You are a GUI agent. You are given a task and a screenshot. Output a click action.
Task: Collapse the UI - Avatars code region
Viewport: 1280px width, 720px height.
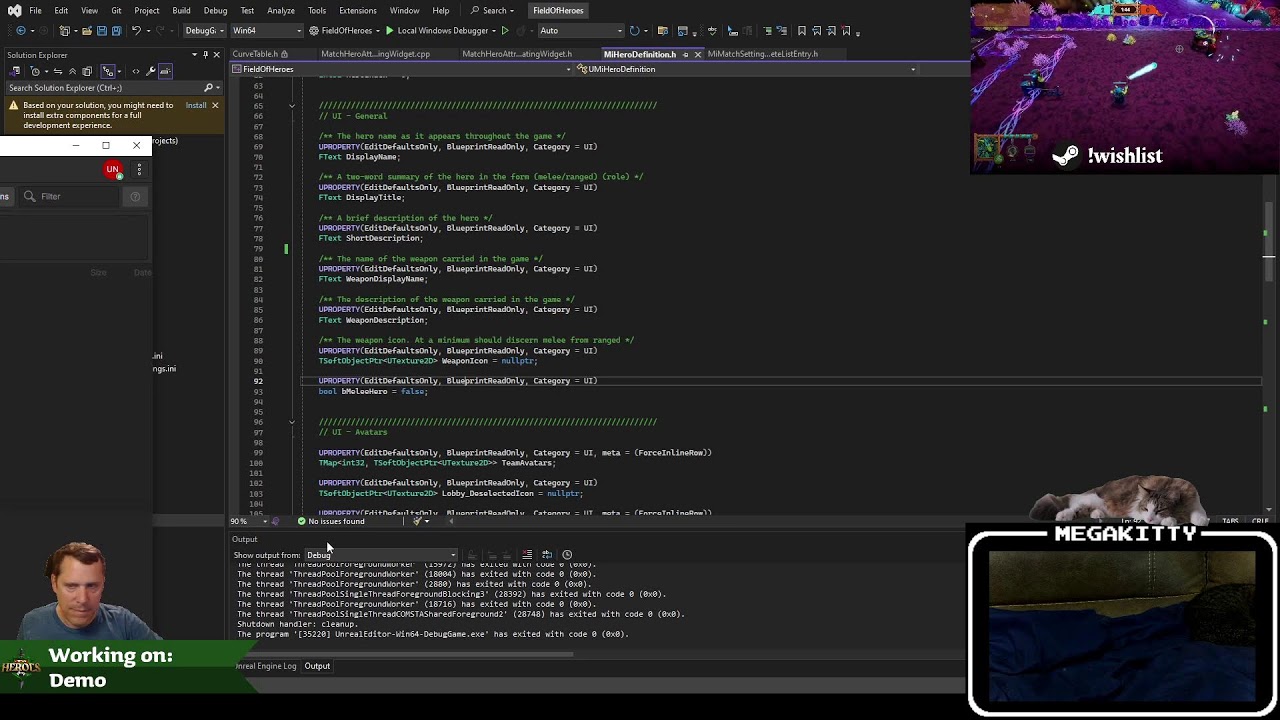tap(292, 422)
